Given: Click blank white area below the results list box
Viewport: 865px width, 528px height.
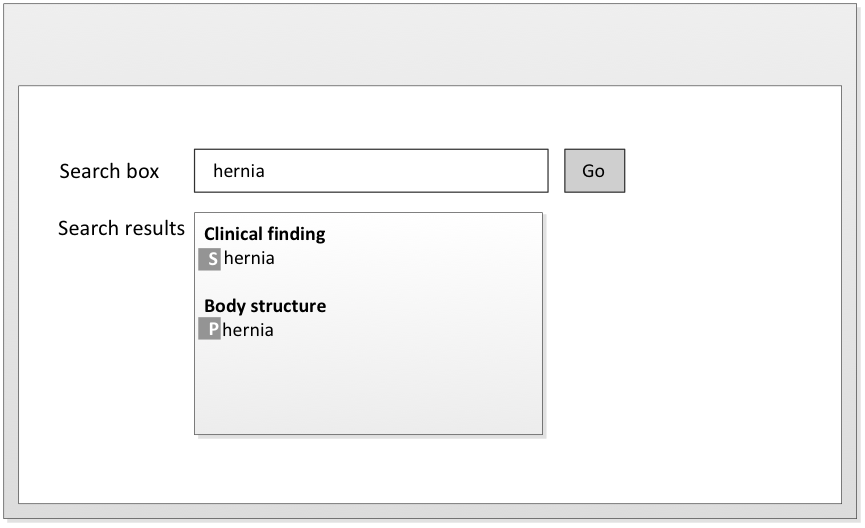Looking at the screenshot, I should pyautogui.click(x=368, y=468).
